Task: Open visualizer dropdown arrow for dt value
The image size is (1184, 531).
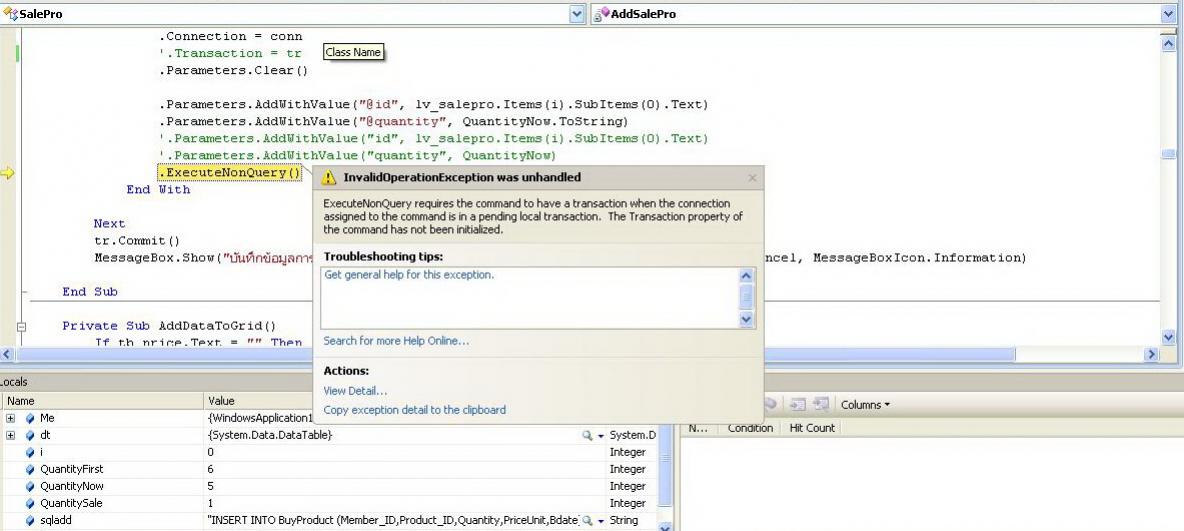Action: click(x=601, y=436)
